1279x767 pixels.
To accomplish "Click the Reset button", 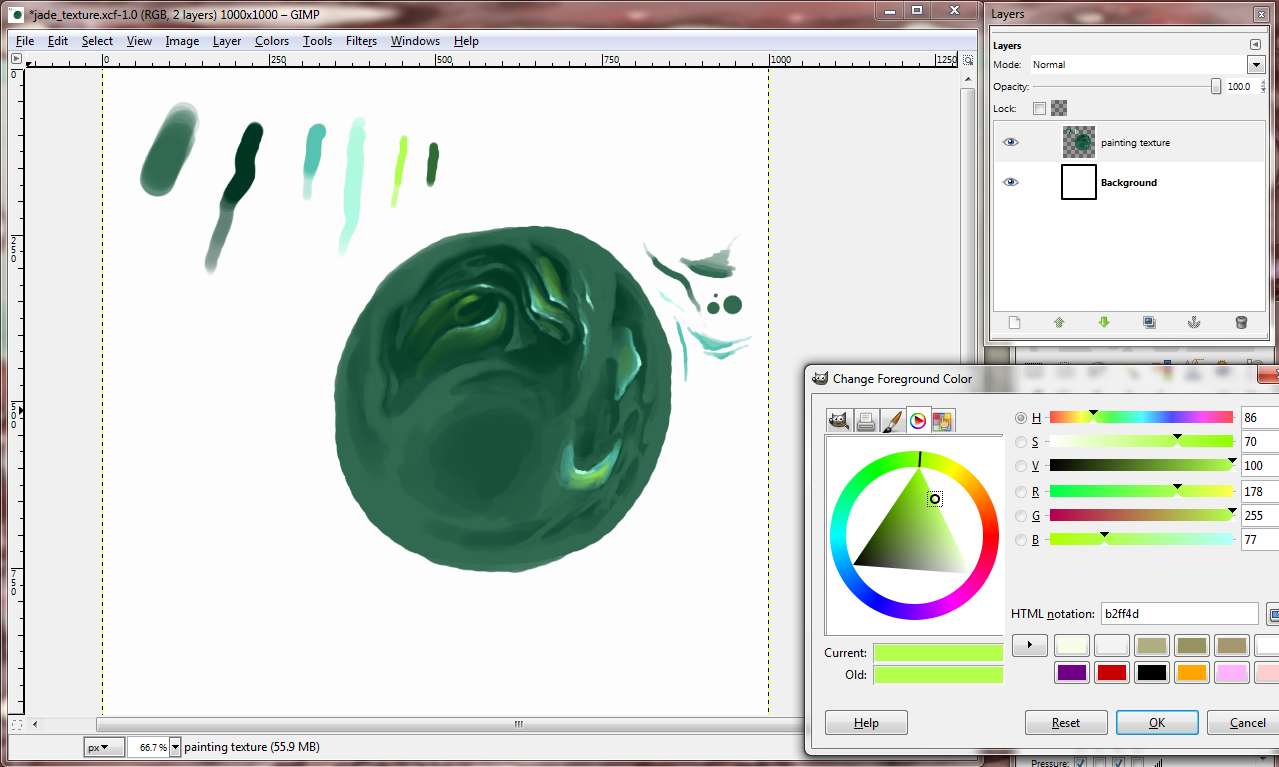I will pyautogui.click(x=1066, y=723).
